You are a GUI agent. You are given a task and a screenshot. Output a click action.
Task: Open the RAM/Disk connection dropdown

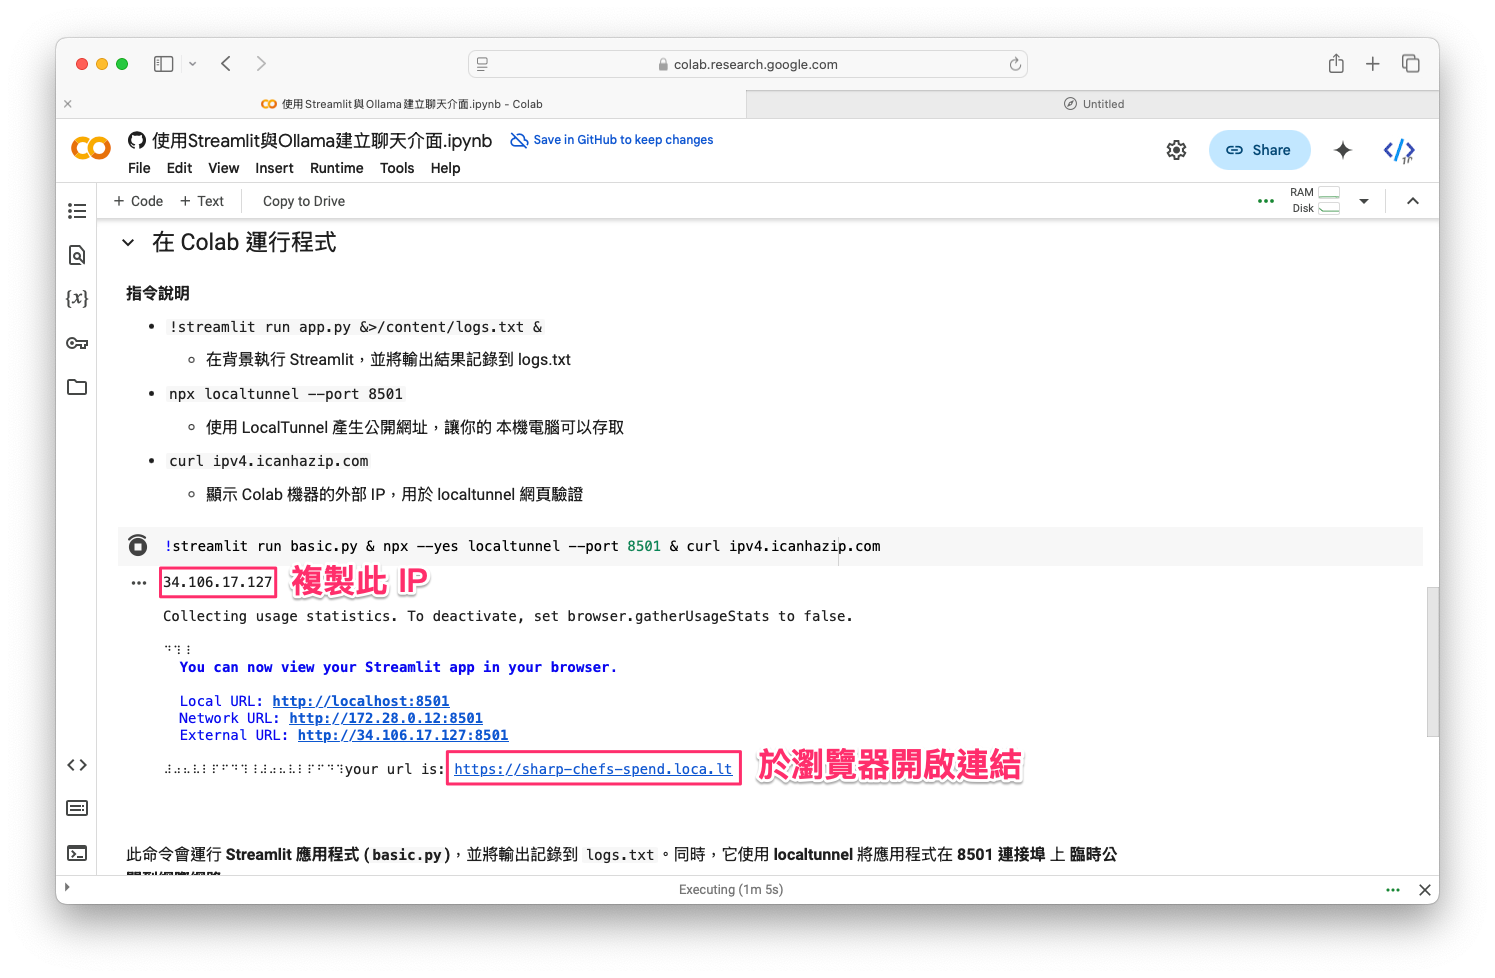point(1364,201)
